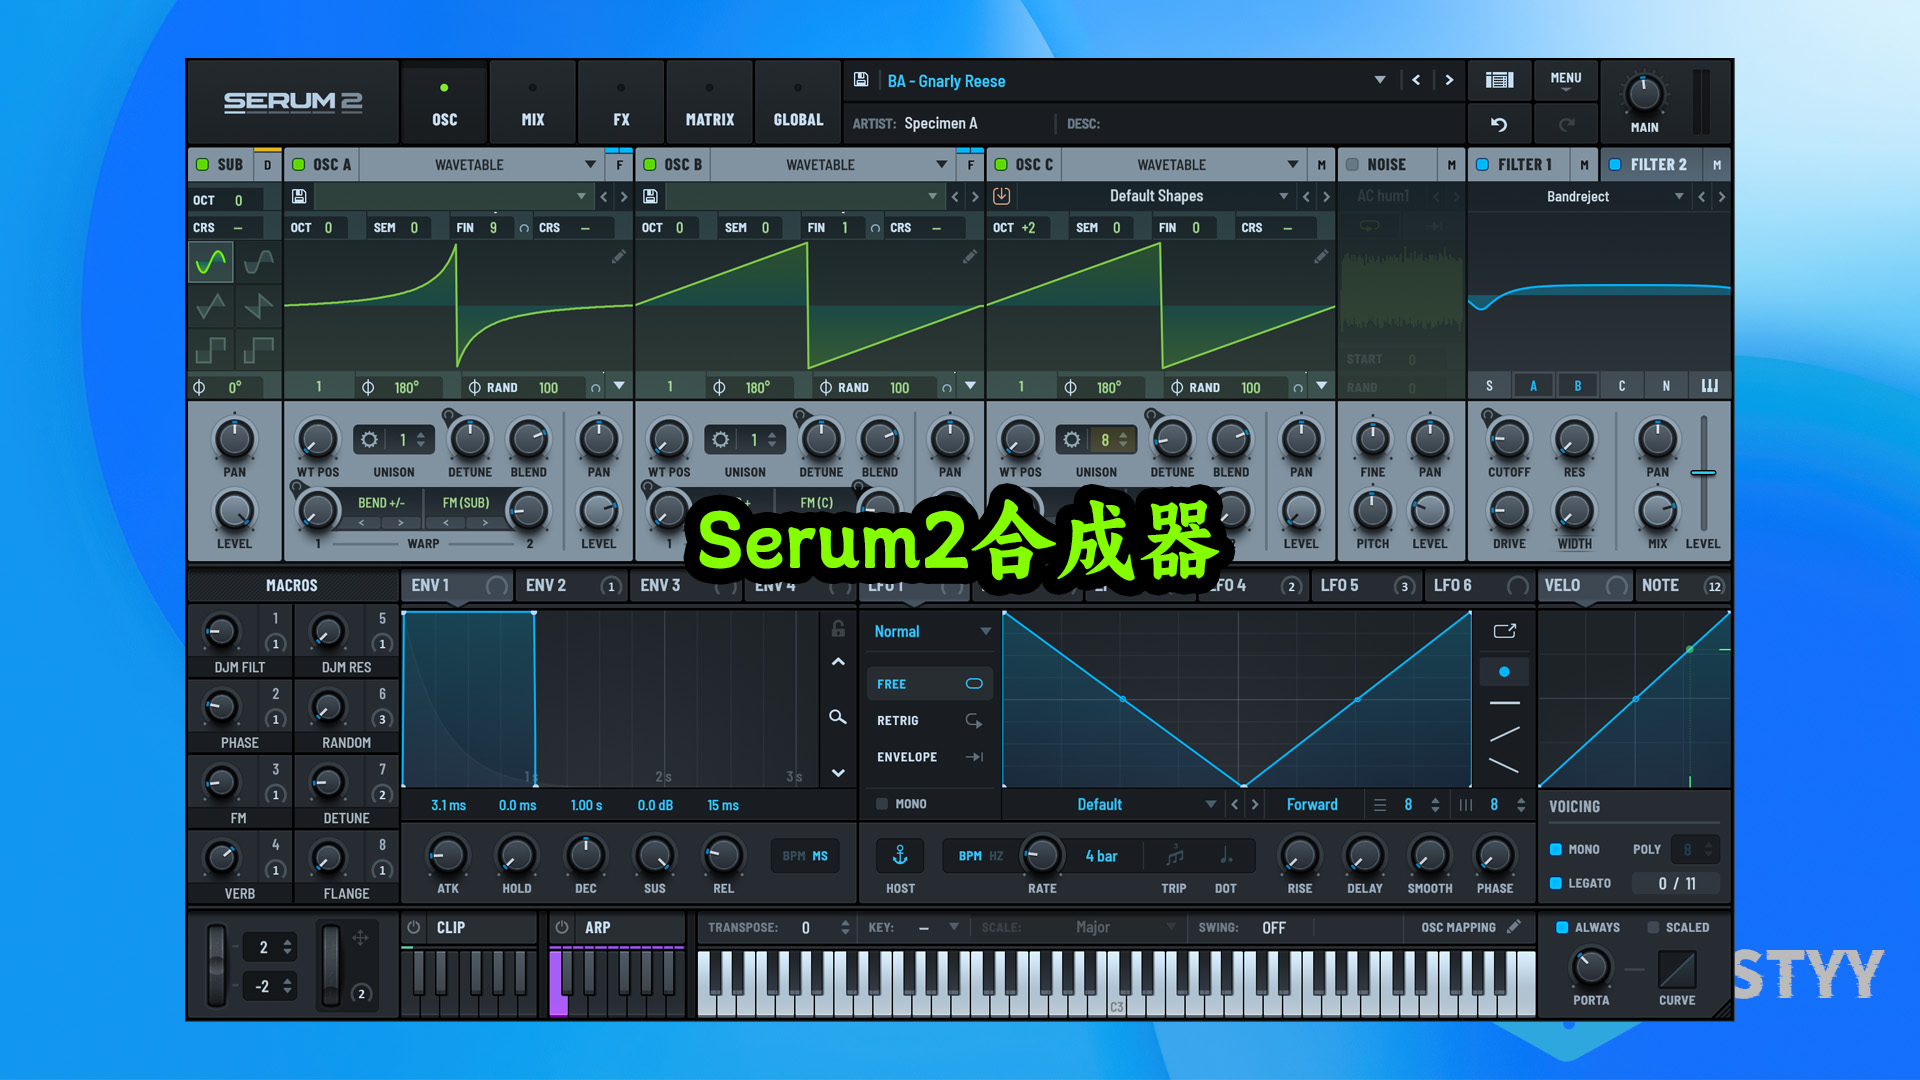The width and height of the screenshot is (1920, 1080).
Task: Click the undo arrow icon
Action: click(1498, 123)
